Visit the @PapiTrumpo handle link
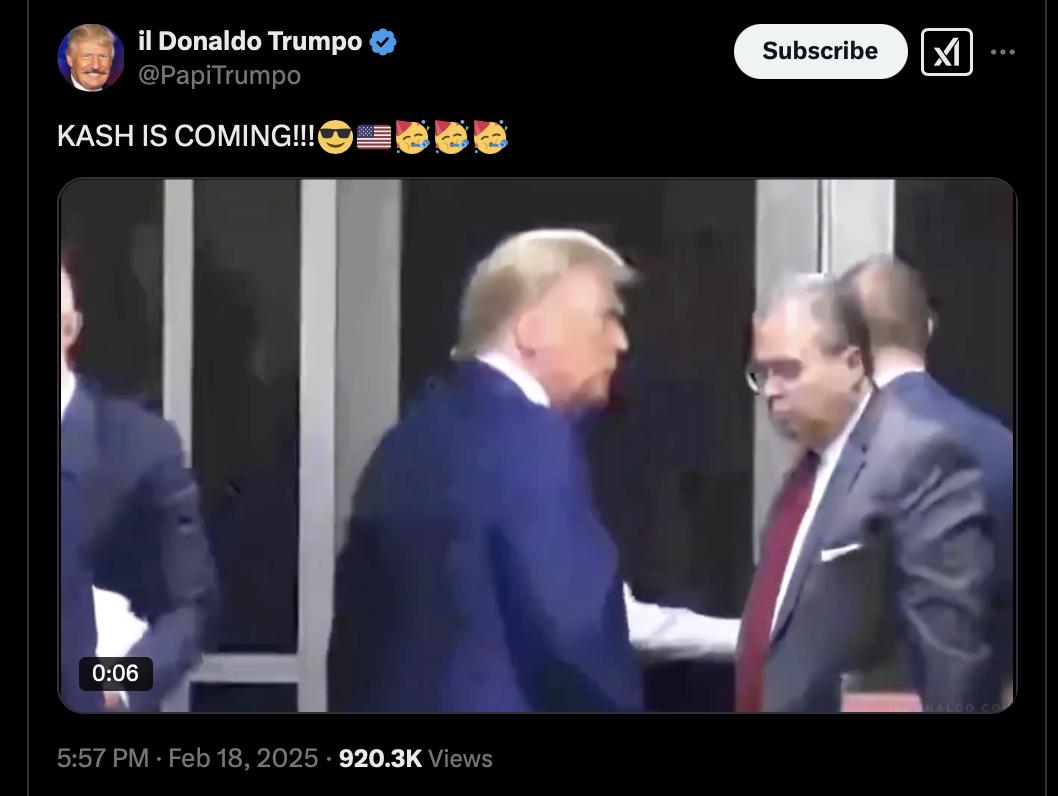1058x796 pixels. [x=219, y=75]
